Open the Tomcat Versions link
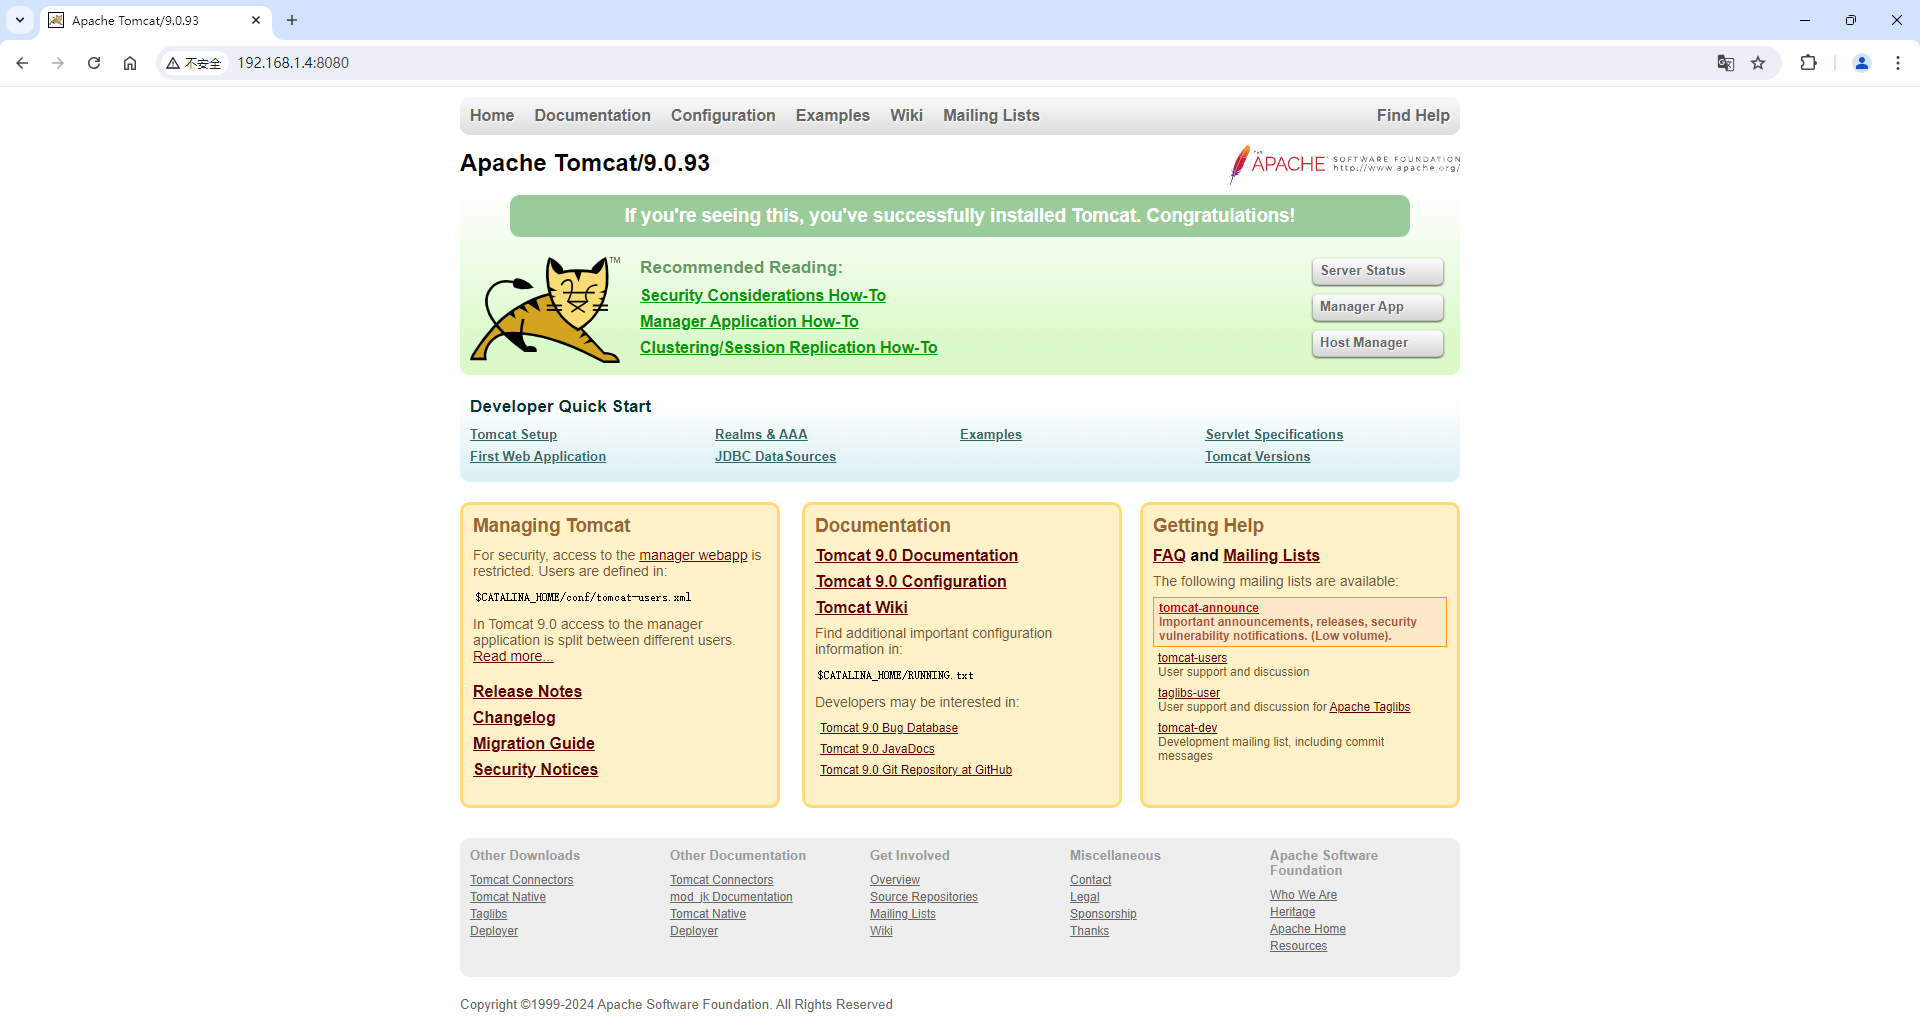Image resolution: width=1920 pixels, height=1032 pixels. click(1257, 457)
